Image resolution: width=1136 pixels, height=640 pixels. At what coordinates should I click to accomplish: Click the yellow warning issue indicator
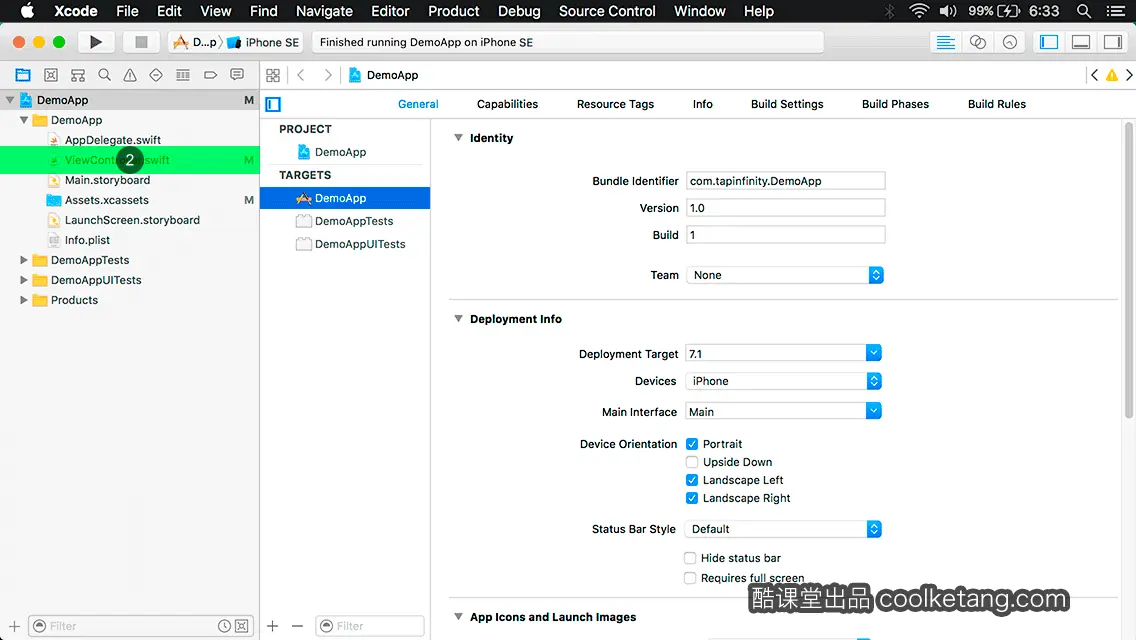coord(1111,75)
